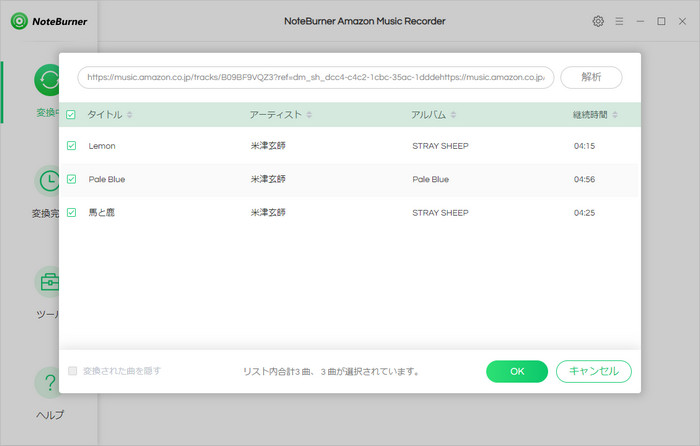Click the 解析 button
The width and height of the screenshot is (700, 446).
(x=591, y=77)
